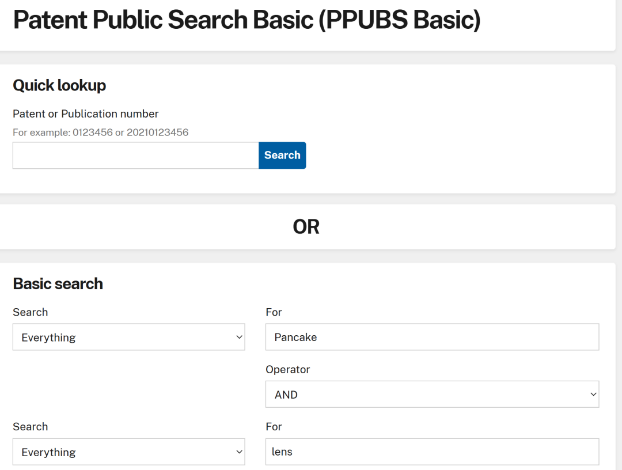Click the 'For' label above the lens field
Viewport: 622px width, 470px height.
coord(273,426)
